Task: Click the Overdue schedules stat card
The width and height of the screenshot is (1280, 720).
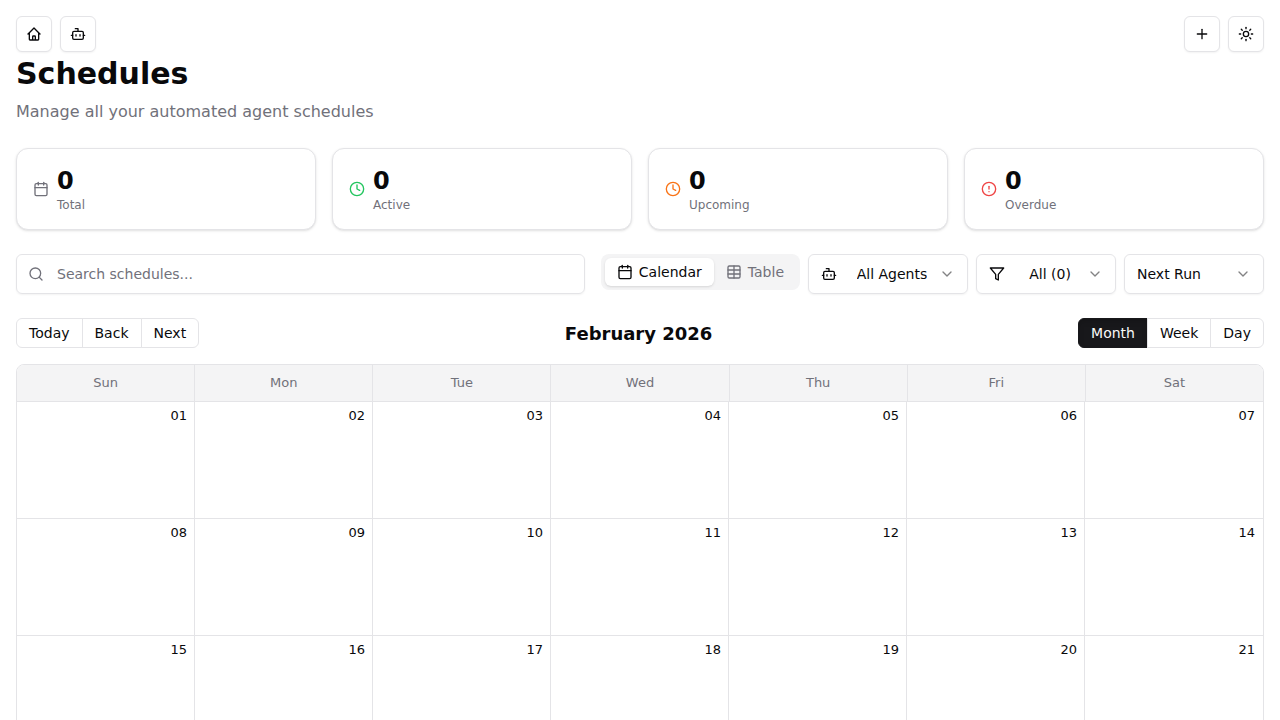Action: [x=1114, y=189]
